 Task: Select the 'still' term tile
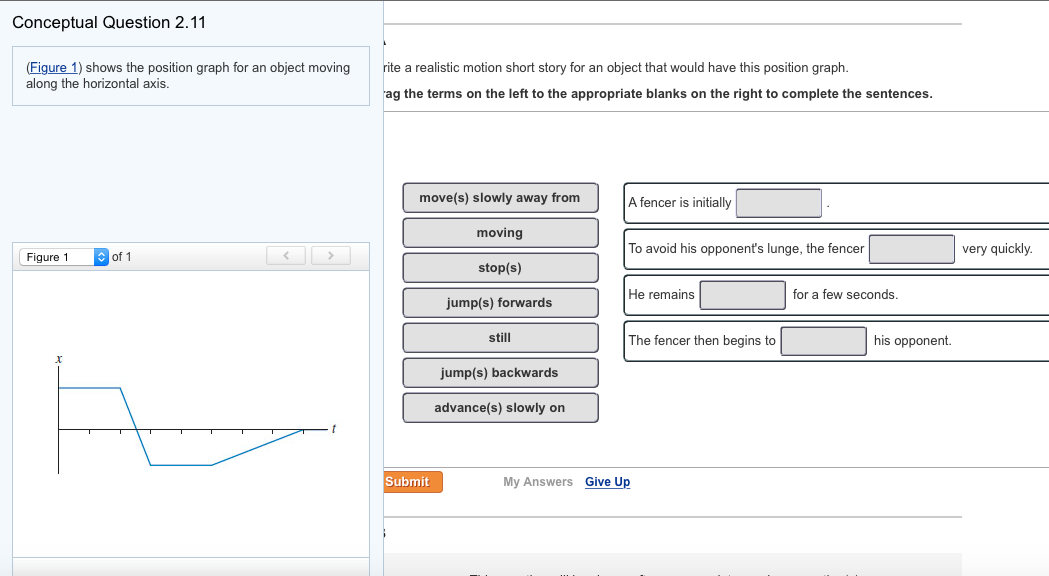tap(500, 338)
